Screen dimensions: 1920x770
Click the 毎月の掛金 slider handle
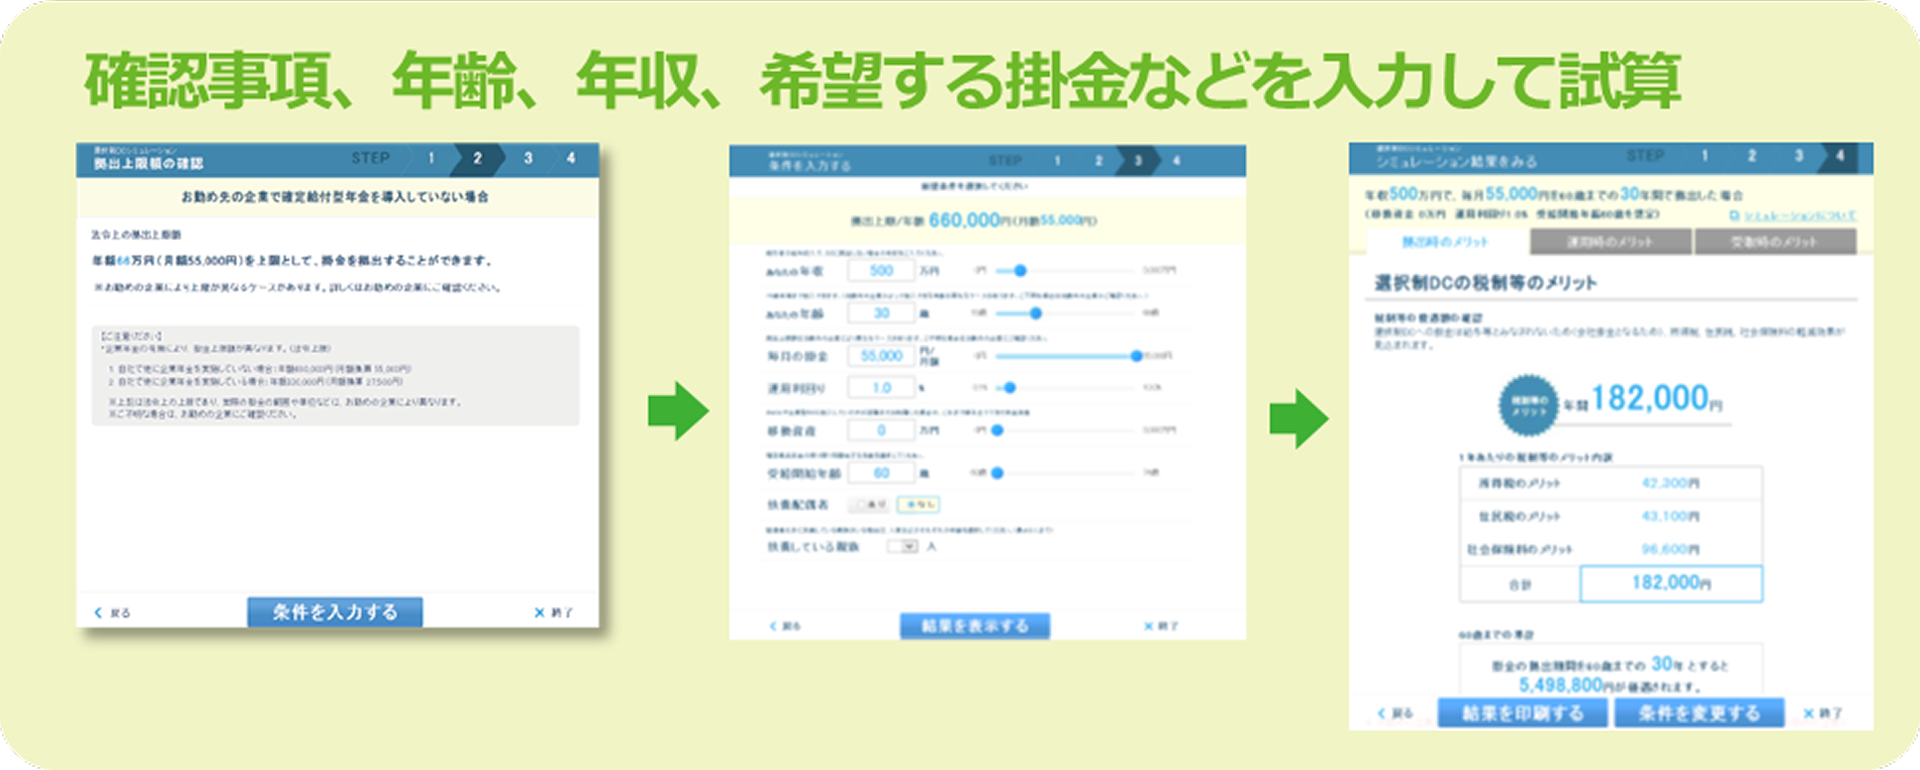1136,356
